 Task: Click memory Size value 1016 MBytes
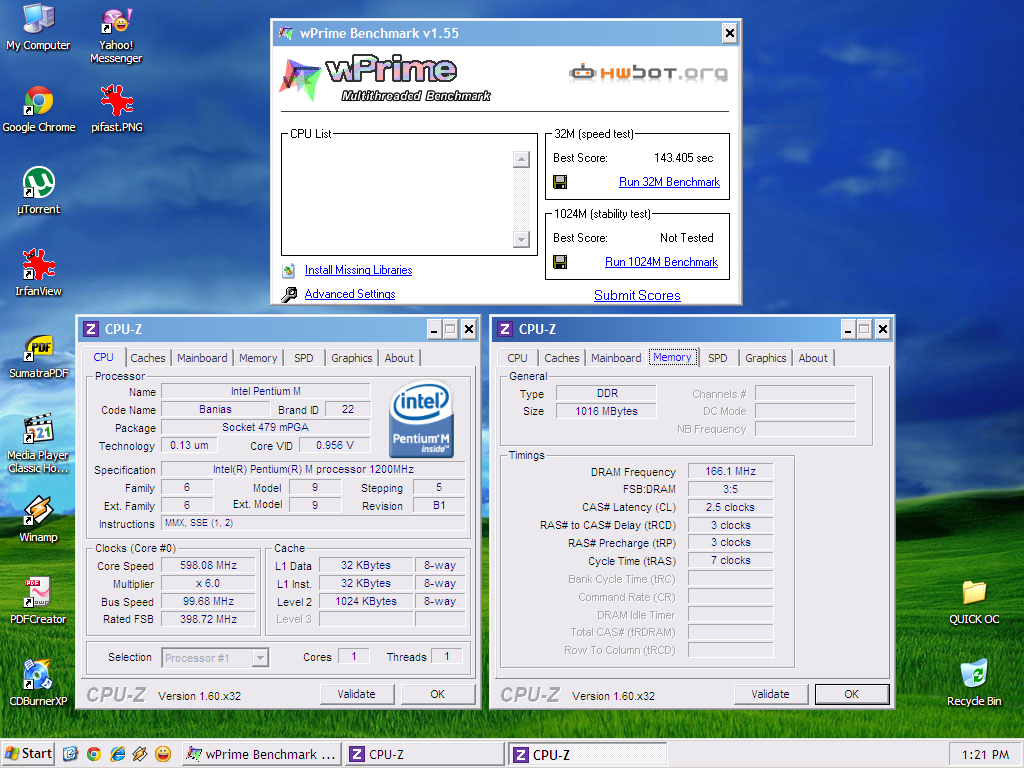(x=606, y=411)
